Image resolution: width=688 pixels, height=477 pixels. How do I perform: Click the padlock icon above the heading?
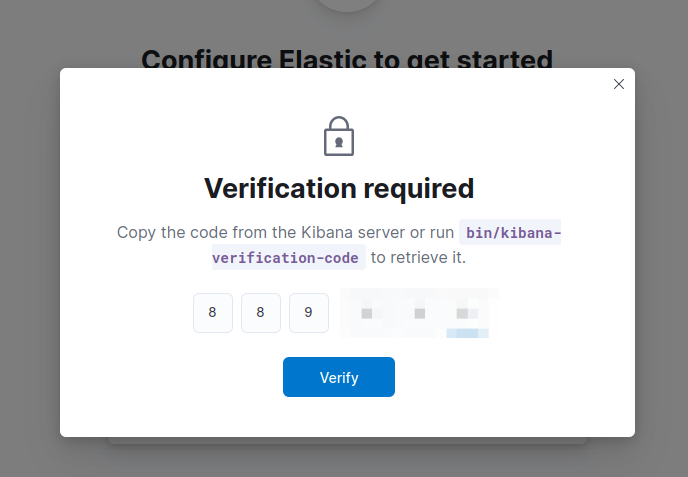[x=339, y=136]
